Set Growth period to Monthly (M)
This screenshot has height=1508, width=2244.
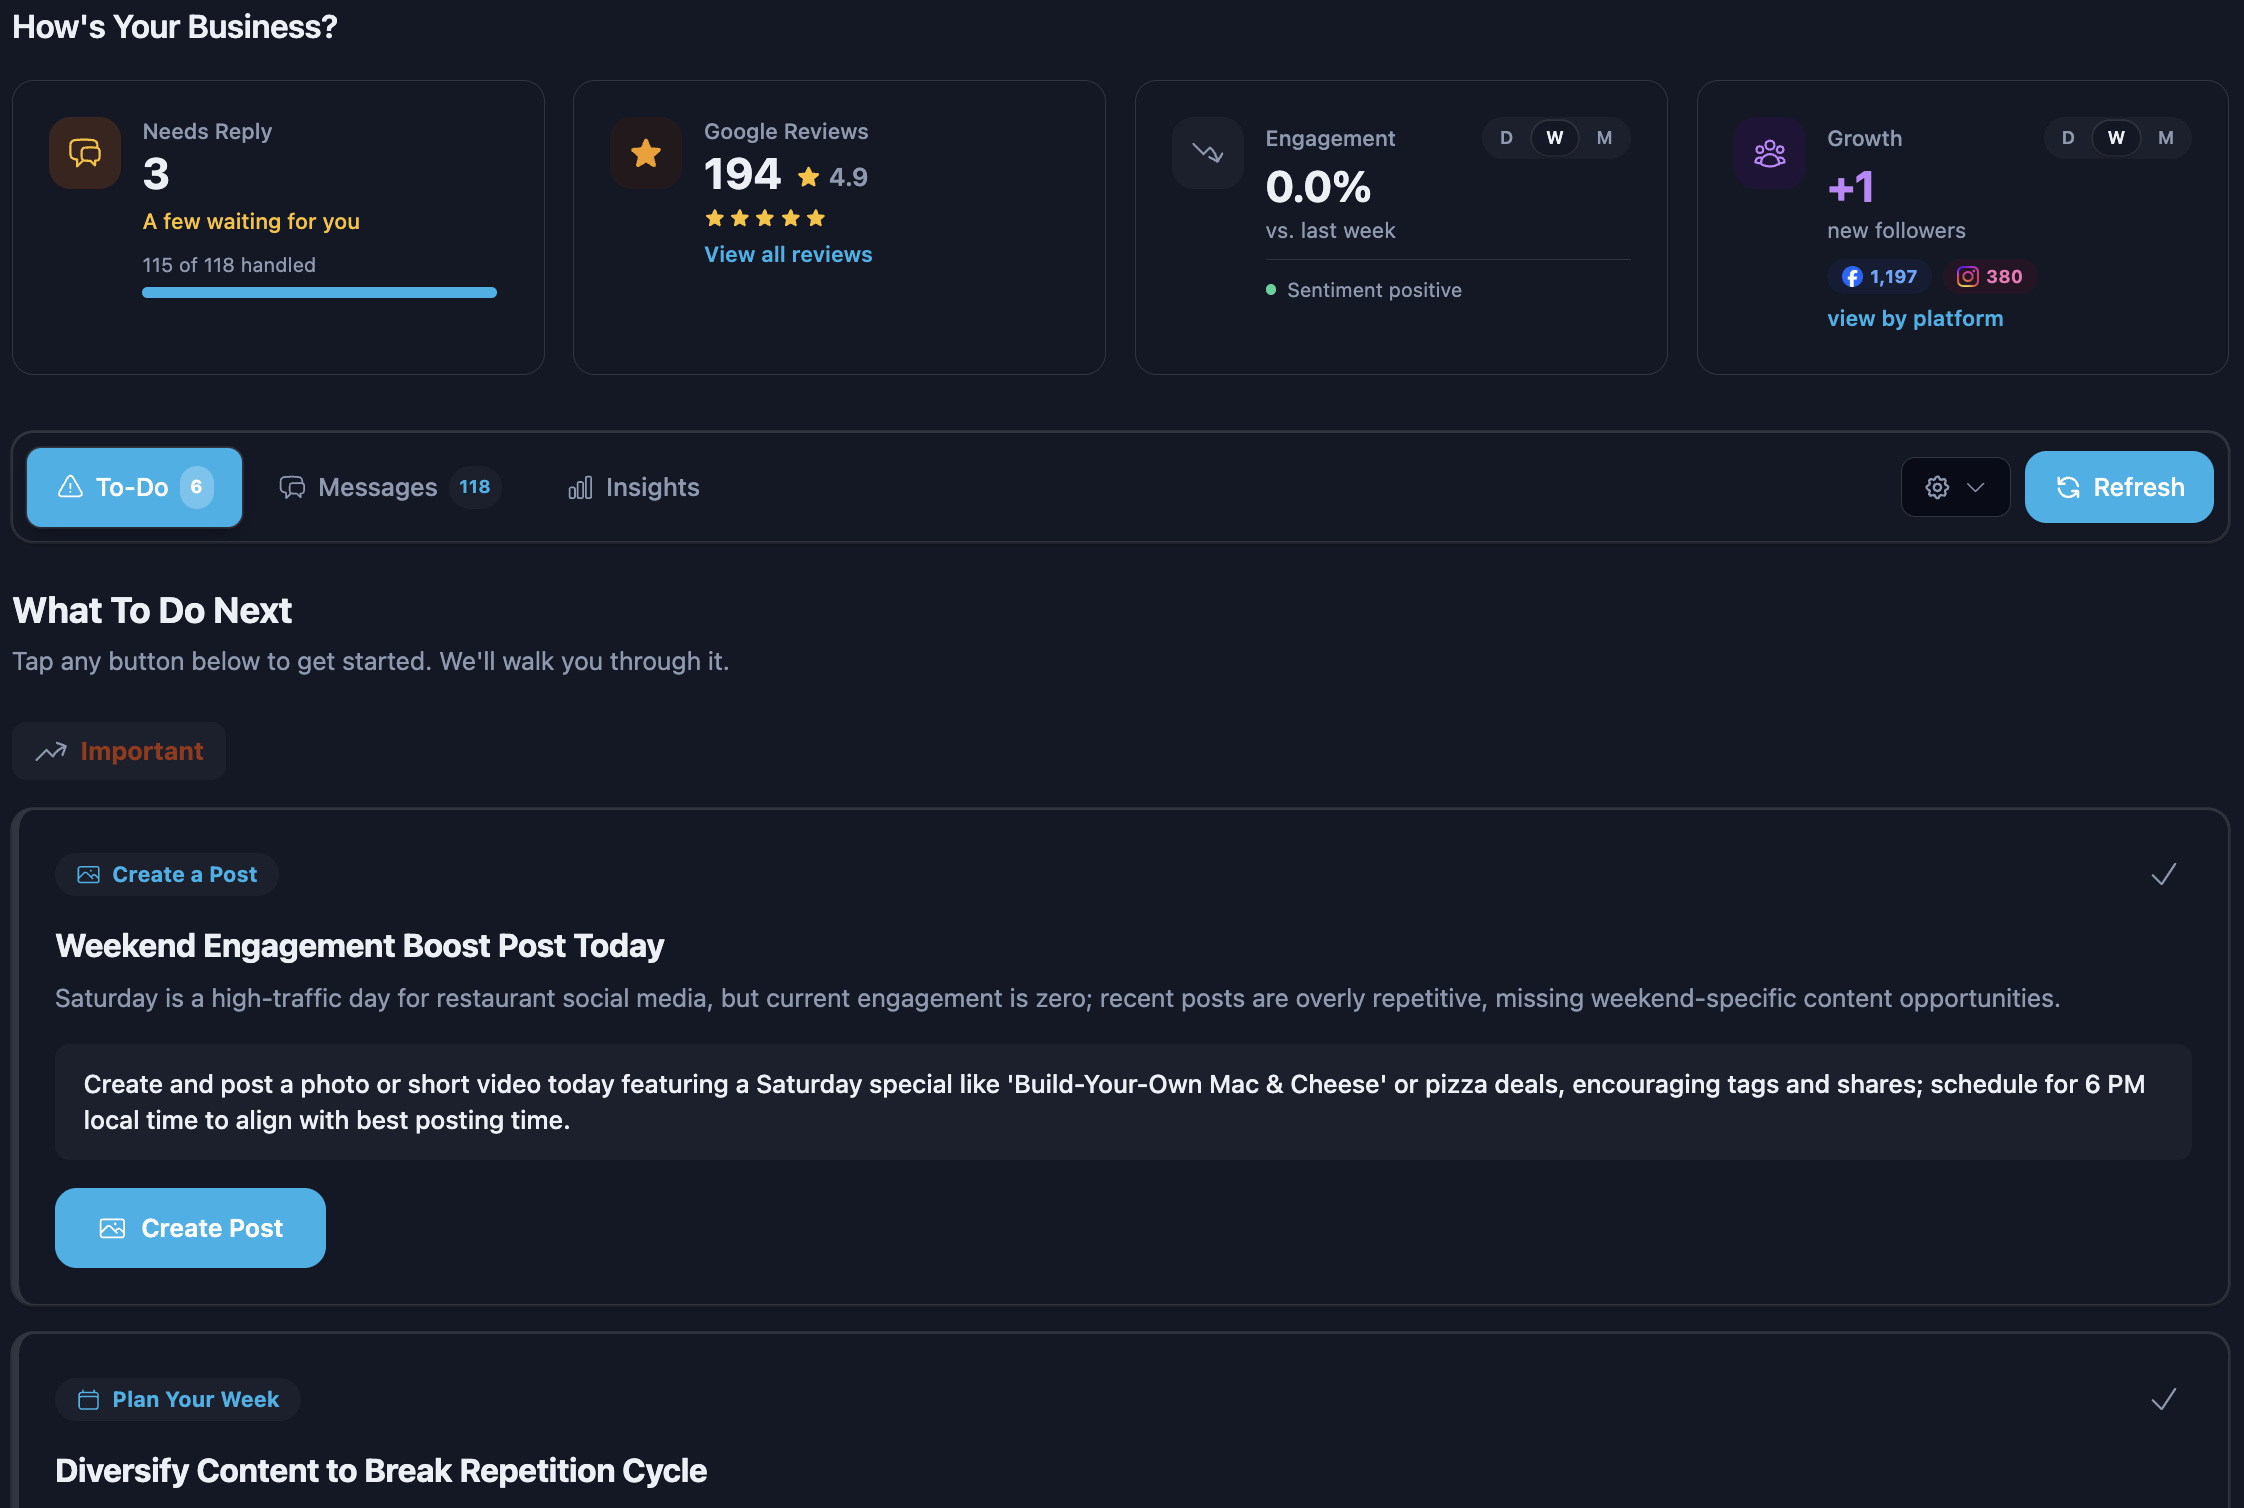pos(2166,138)
